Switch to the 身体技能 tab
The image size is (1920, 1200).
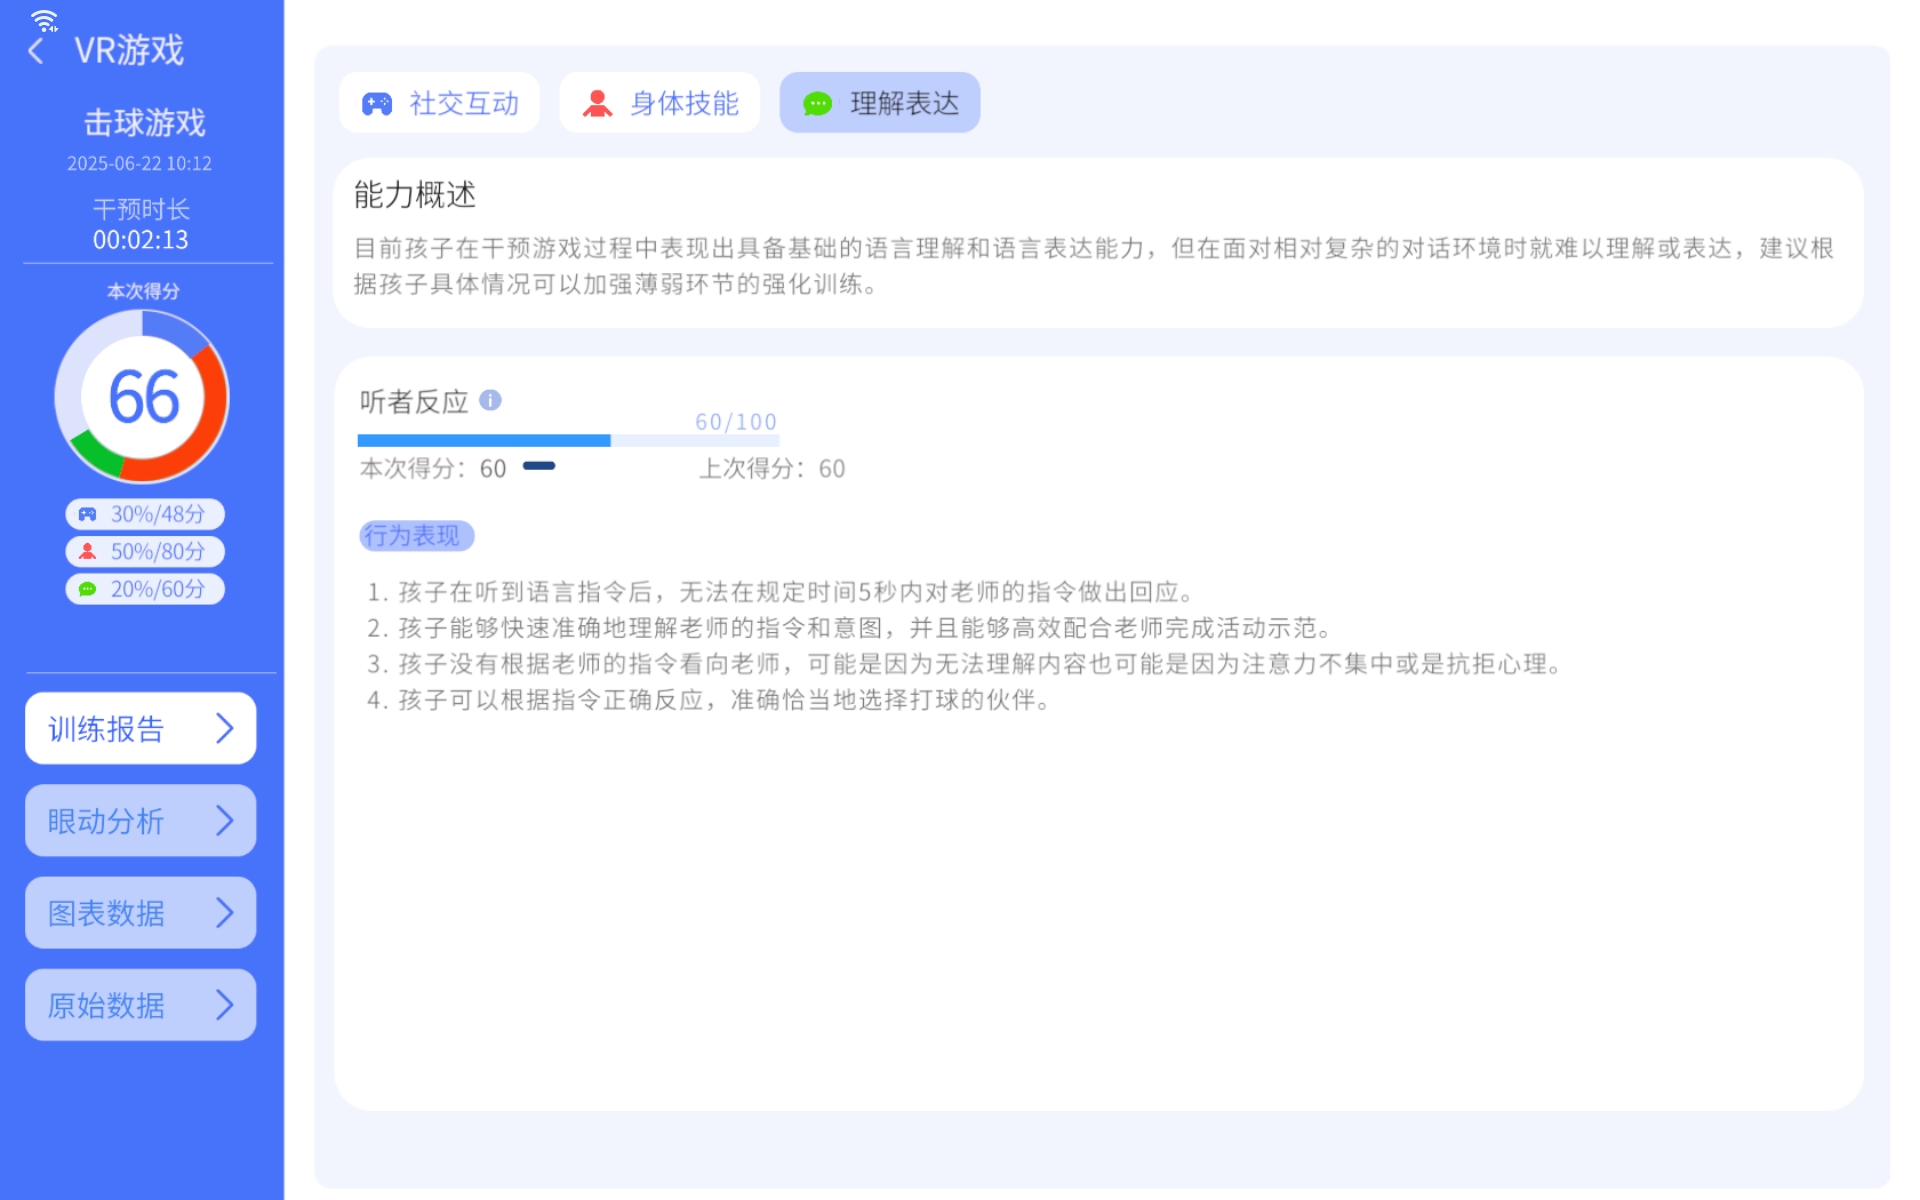pos(660,102)
